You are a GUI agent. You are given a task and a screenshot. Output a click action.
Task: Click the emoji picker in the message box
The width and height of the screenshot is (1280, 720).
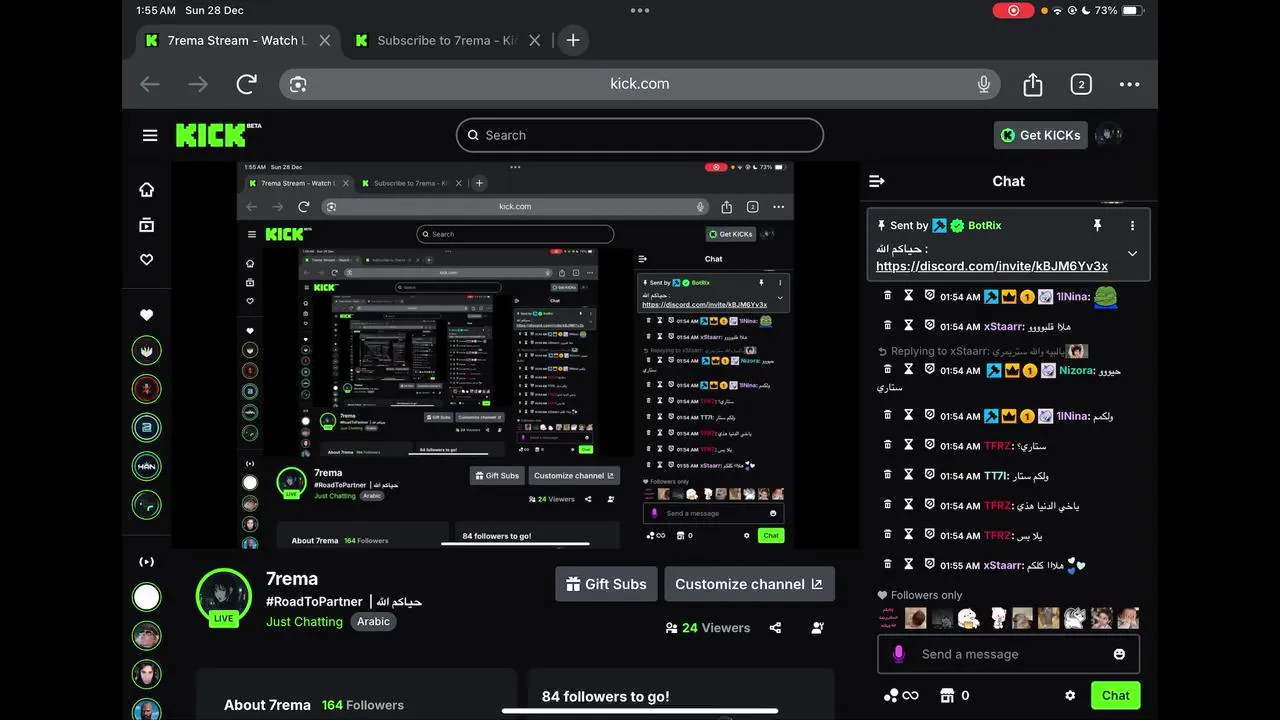coord(1119,654)
